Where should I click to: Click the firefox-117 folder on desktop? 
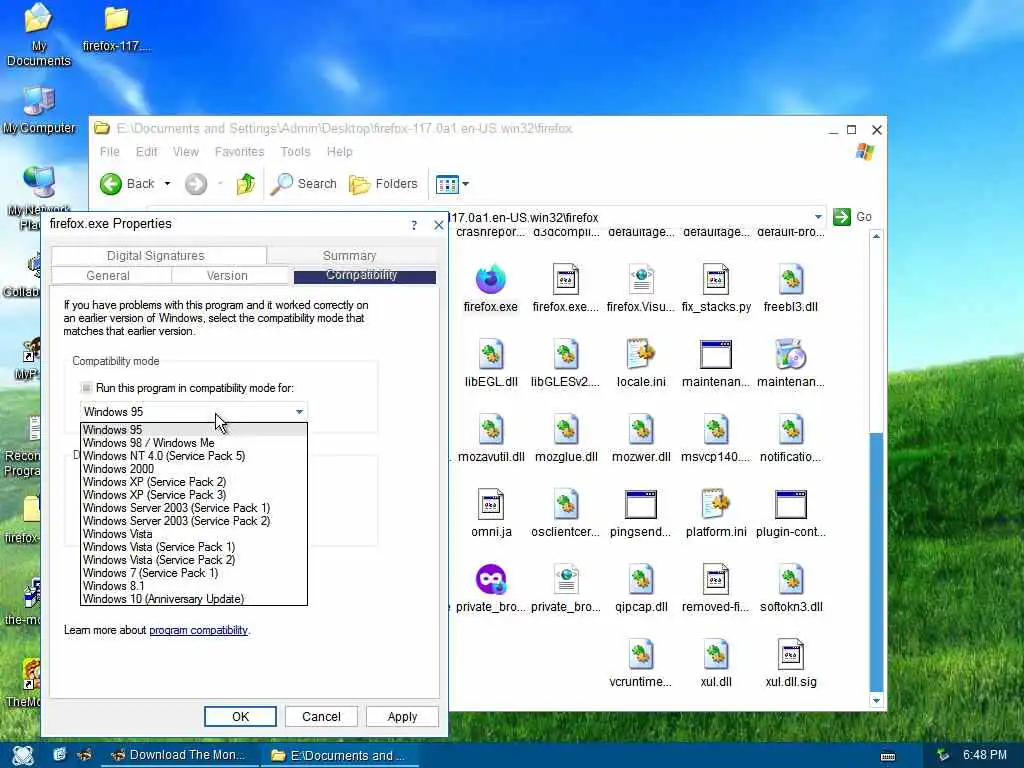[116, 29]
